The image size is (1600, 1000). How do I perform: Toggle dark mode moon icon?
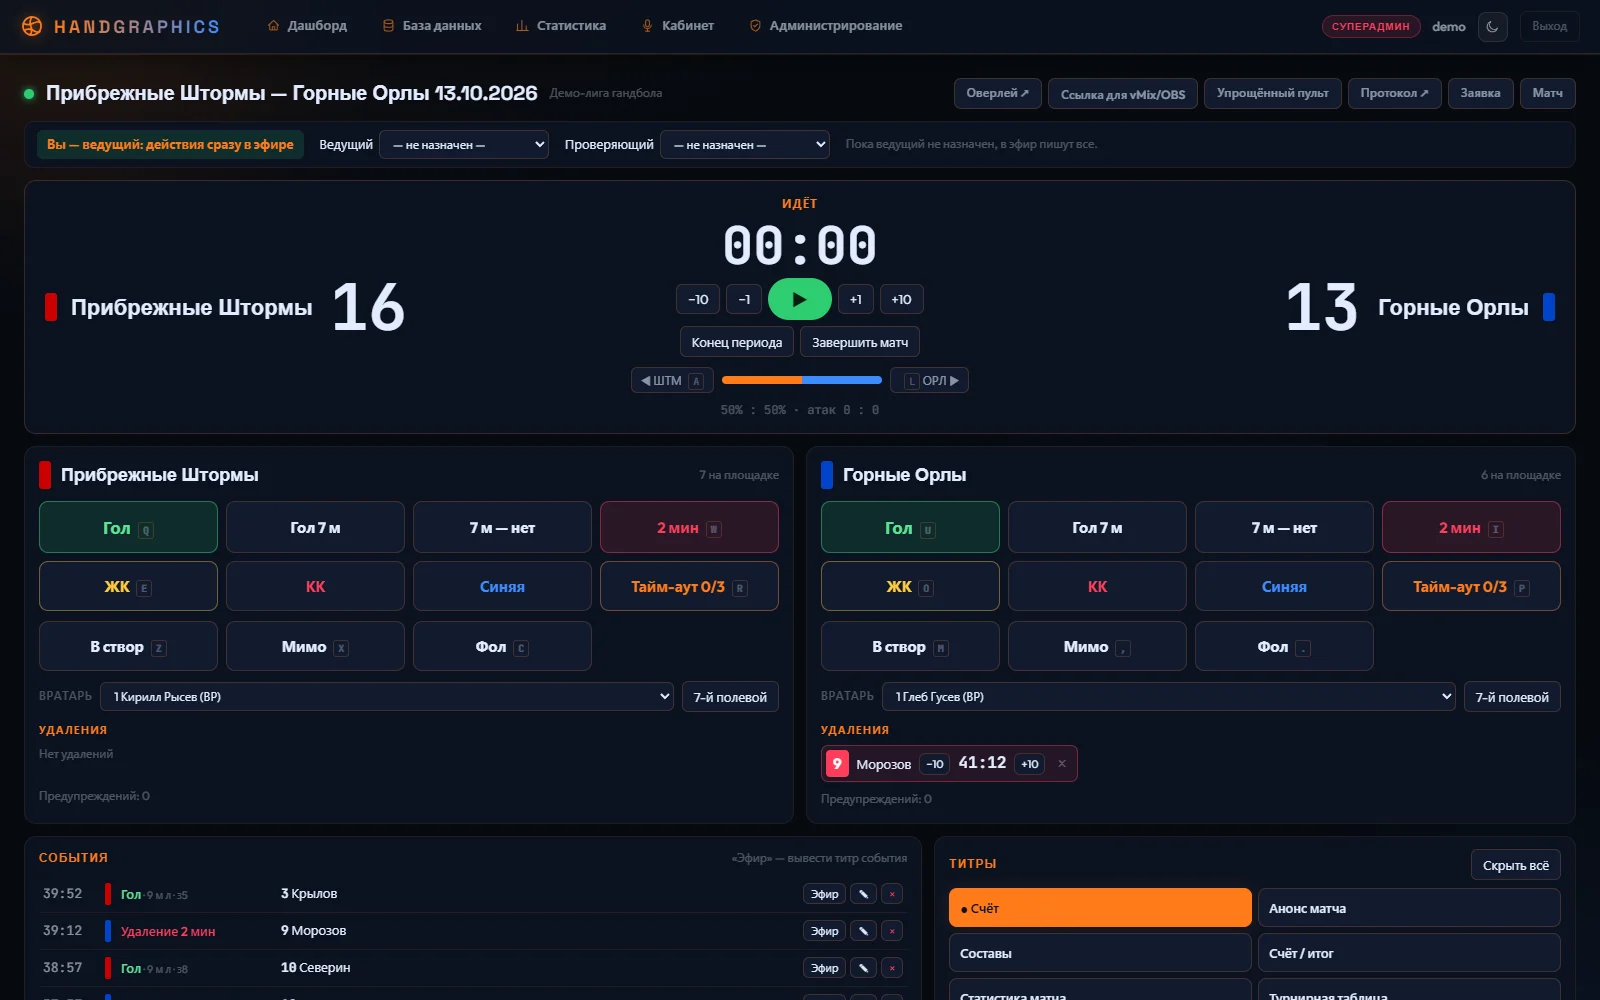[1492, 26]
